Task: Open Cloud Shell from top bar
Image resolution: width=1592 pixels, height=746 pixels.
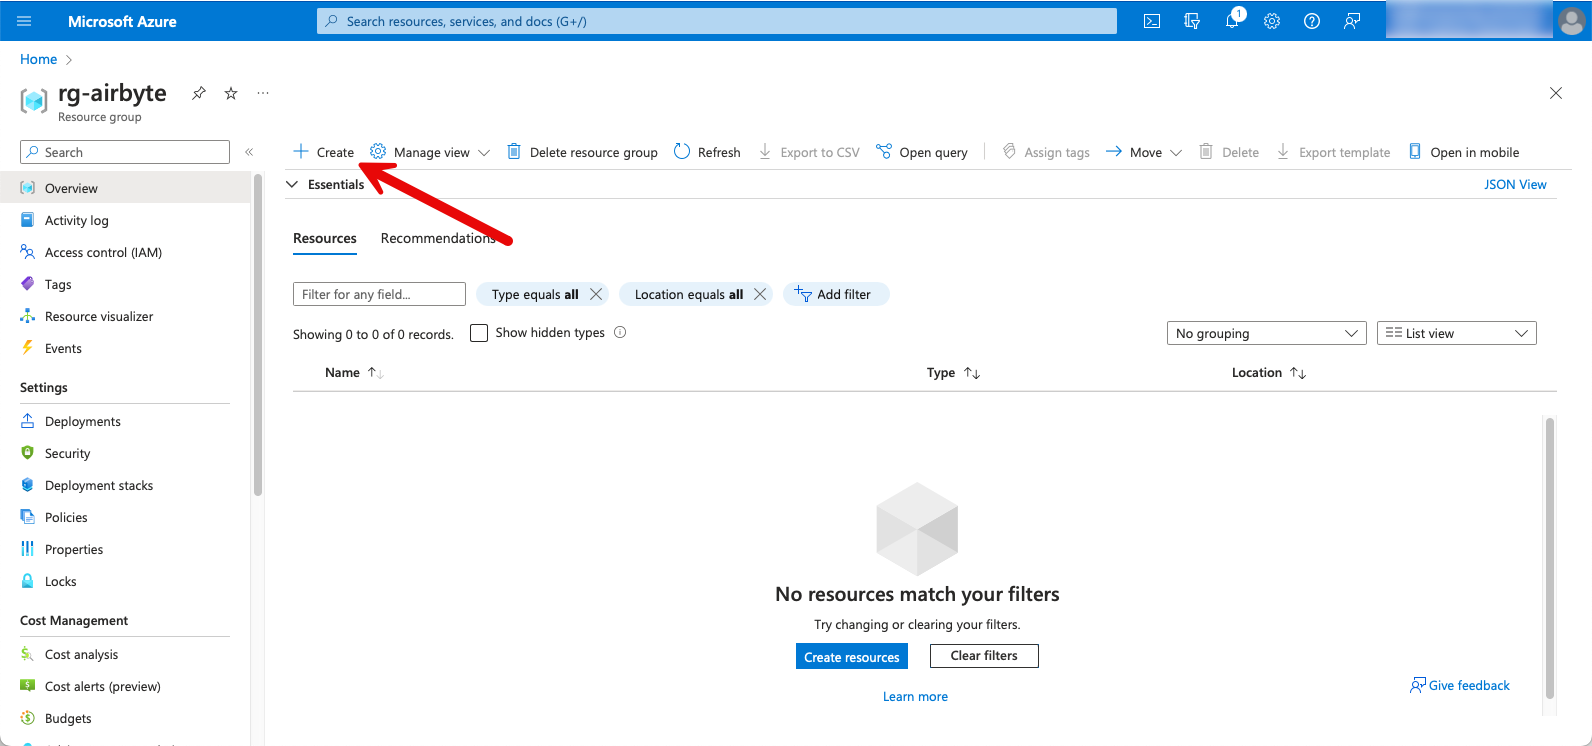Action: click(1152, 21)
